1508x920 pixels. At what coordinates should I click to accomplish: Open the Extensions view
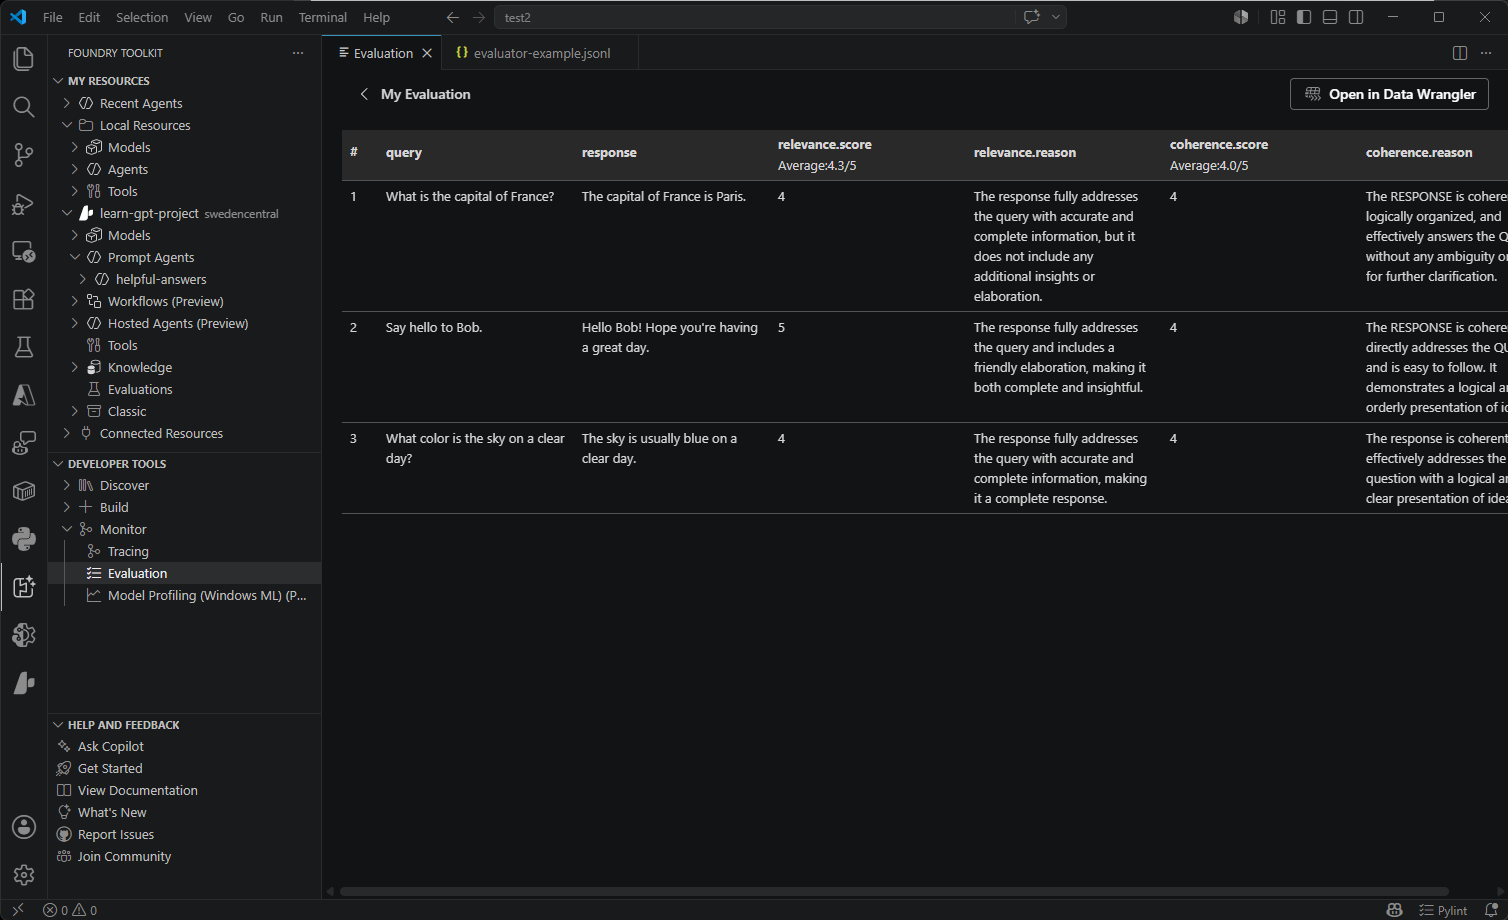24,299
